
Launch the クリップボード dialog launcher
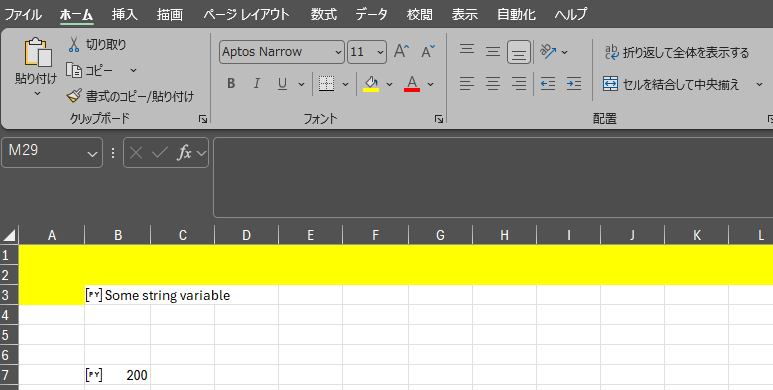(203, 119)
